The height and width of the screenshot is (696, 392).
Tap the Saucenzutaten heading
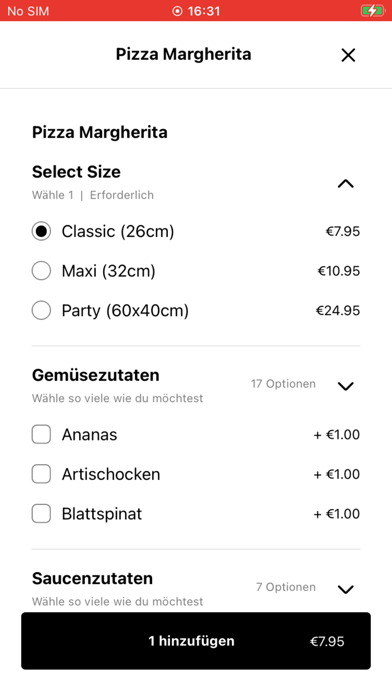[x=92, y=578]
